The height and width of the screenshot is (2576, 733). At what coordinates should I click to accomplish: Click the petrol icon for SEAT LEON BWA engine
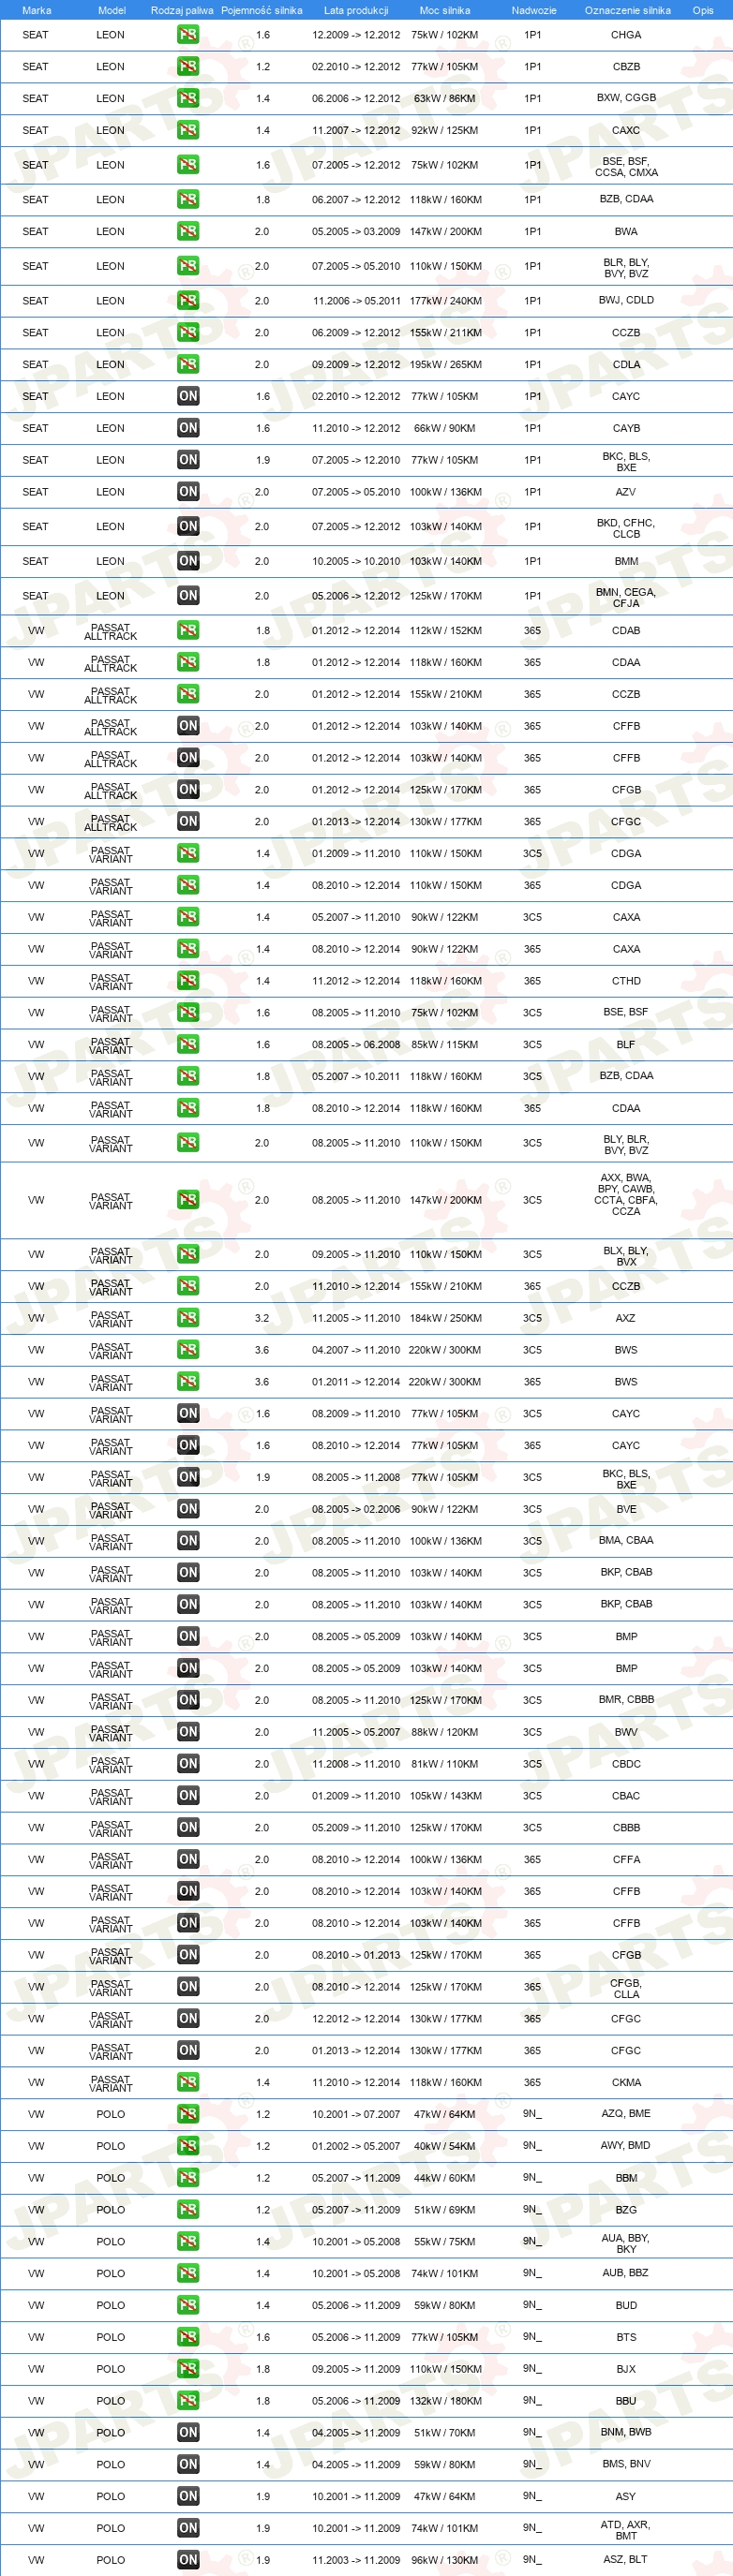tap(188, 232)
